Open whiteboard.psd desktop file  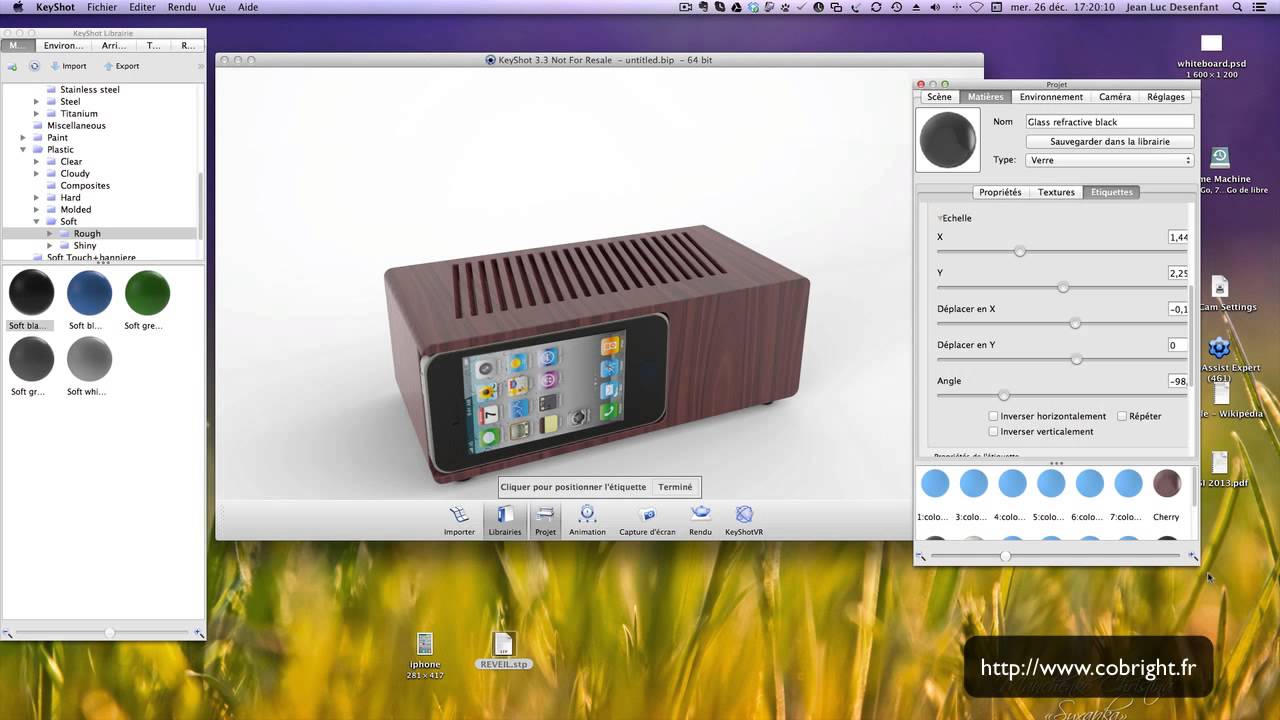point(1211,43)
